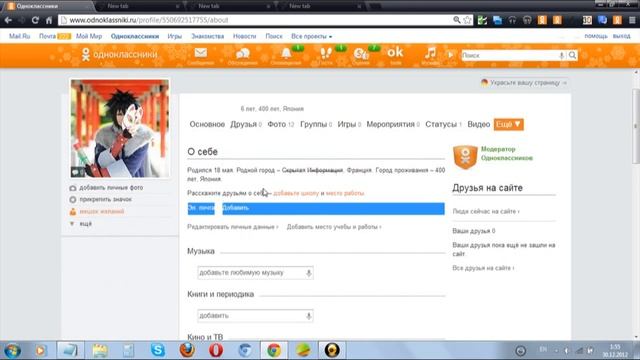The height and width of the screenshot is (360, 640).
Task: Click the помощь link
Action: pos(596,36)
